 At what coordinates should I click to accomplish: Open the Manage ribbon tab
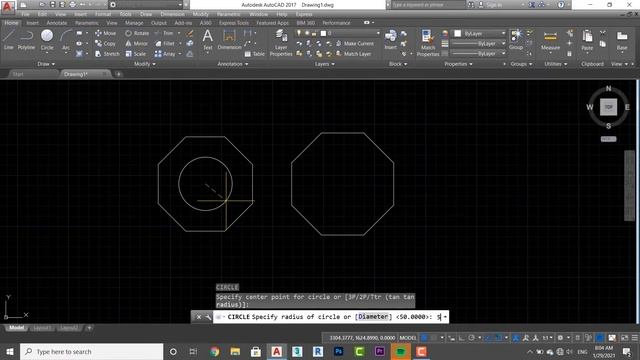(x=134, y=23)
